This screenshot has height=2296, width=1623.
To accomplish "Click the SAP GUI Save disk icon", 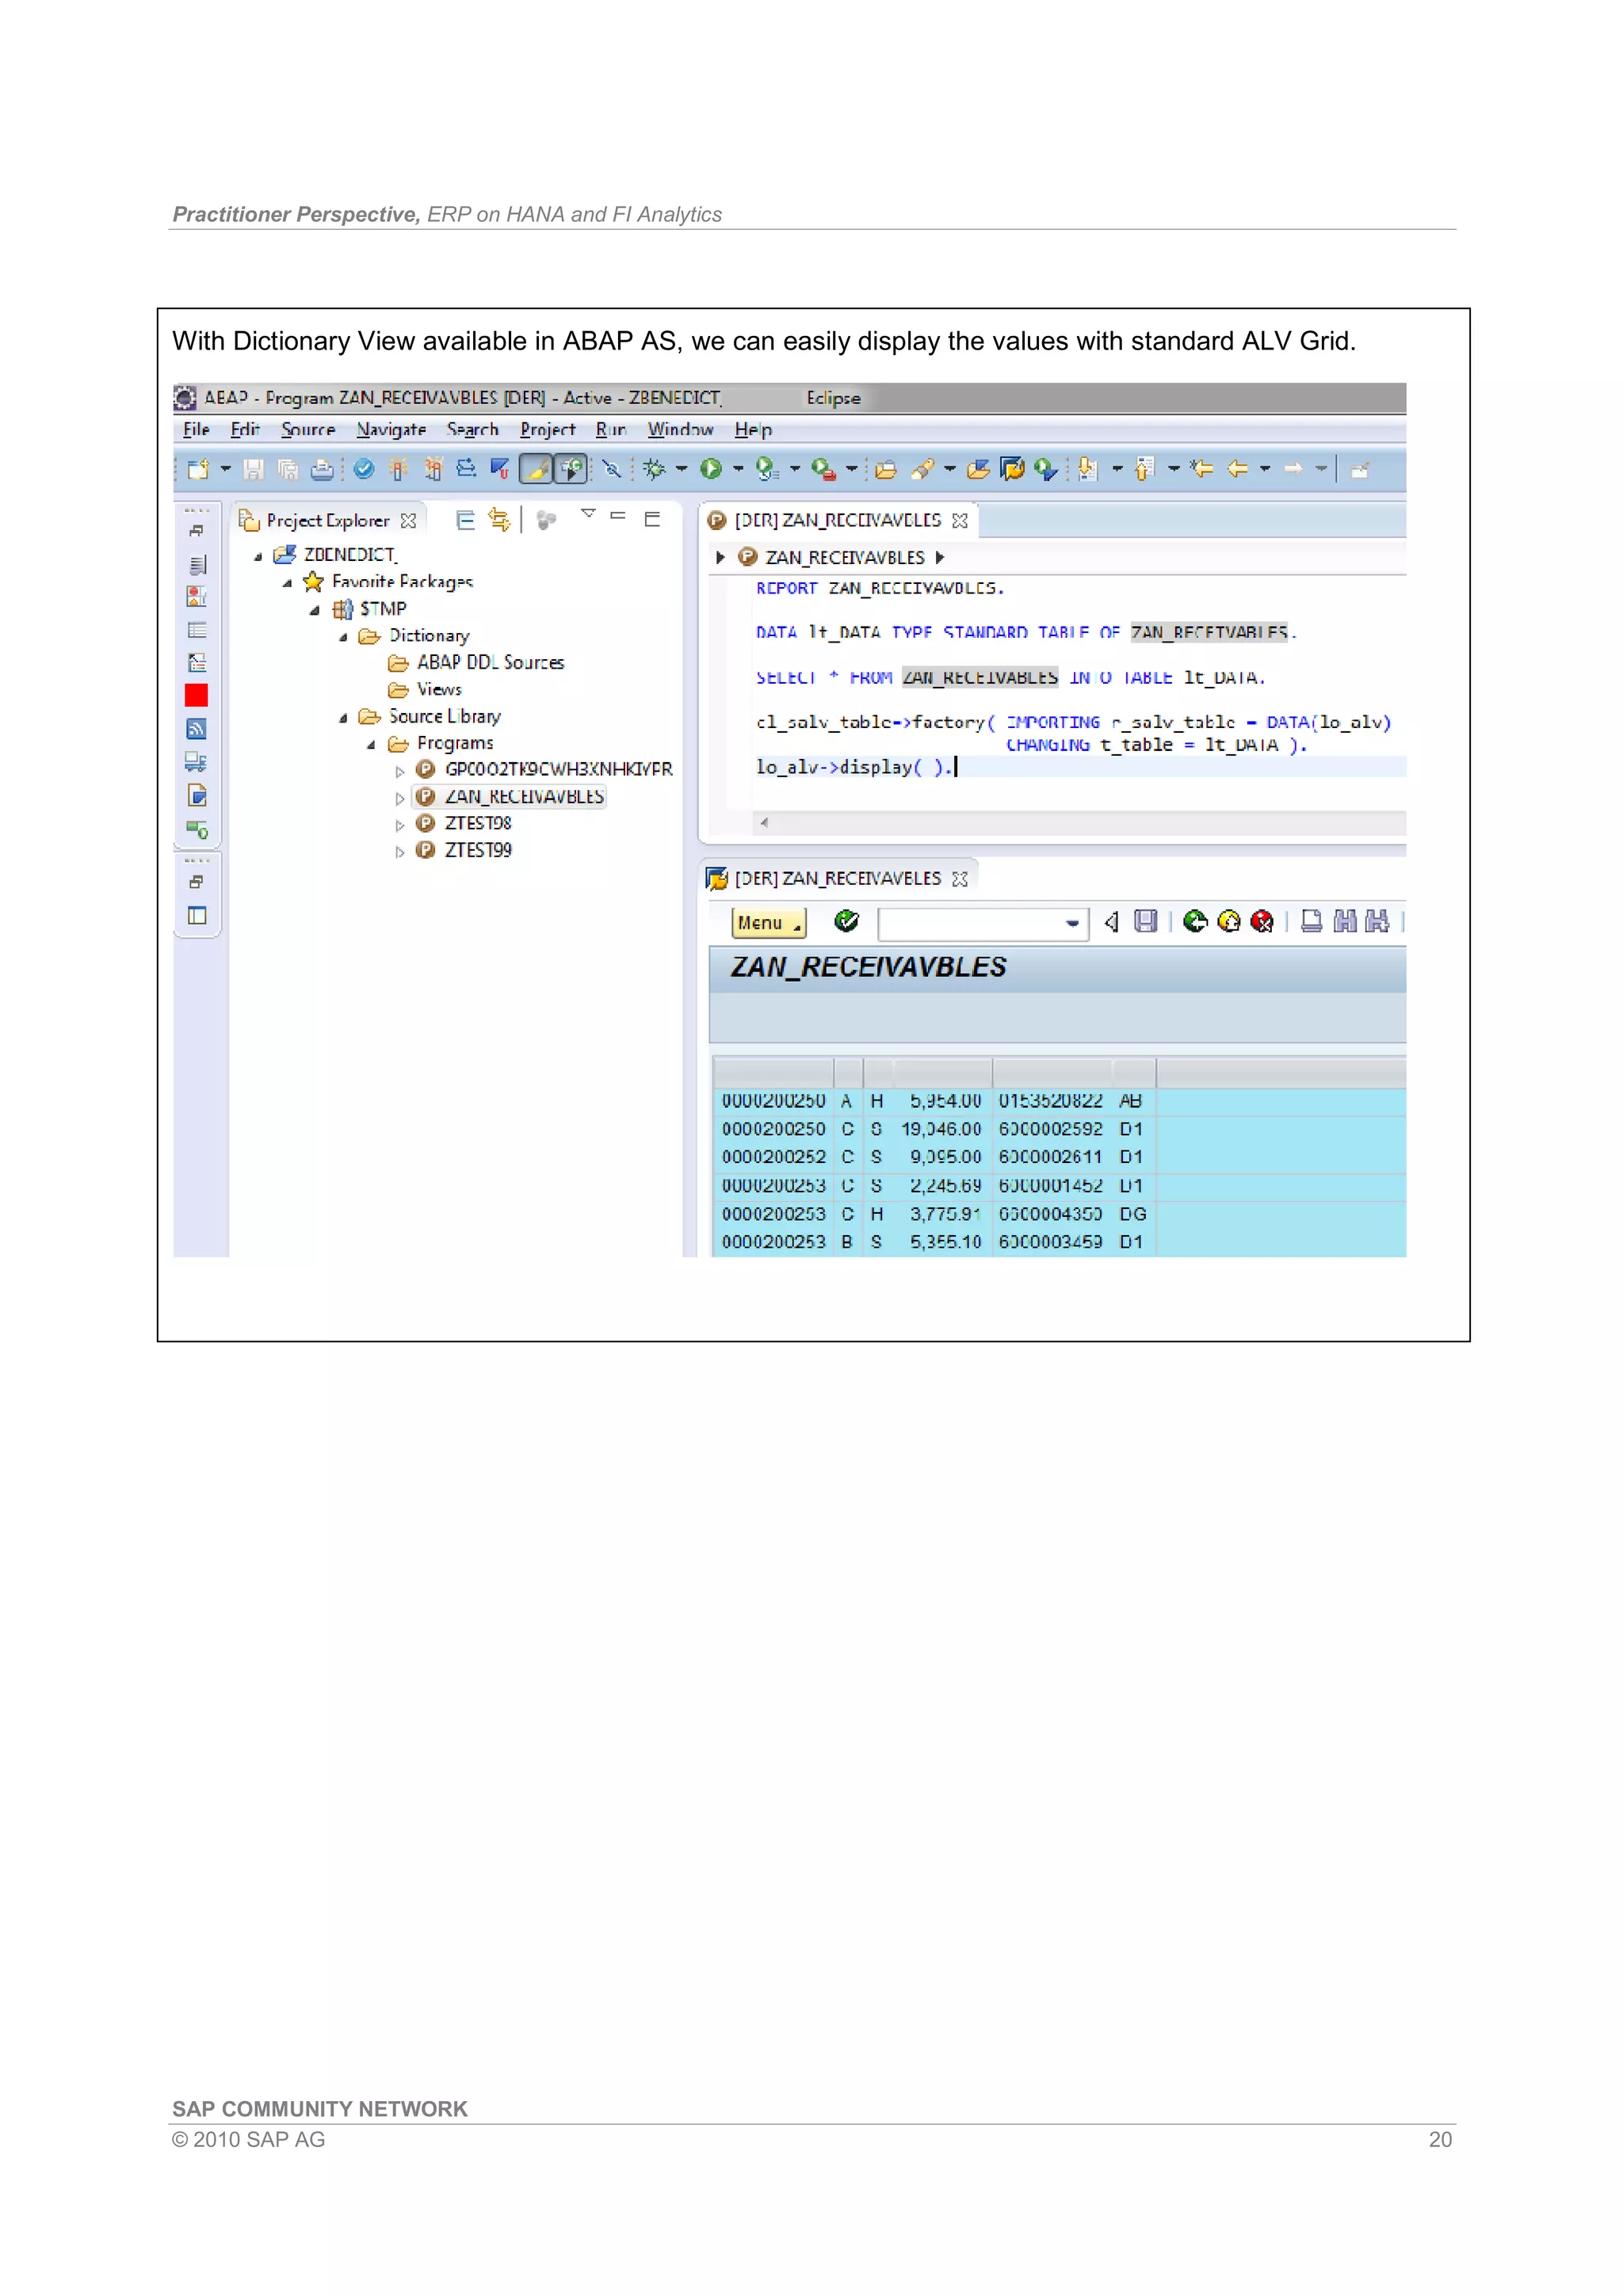I will point(1146,922).
